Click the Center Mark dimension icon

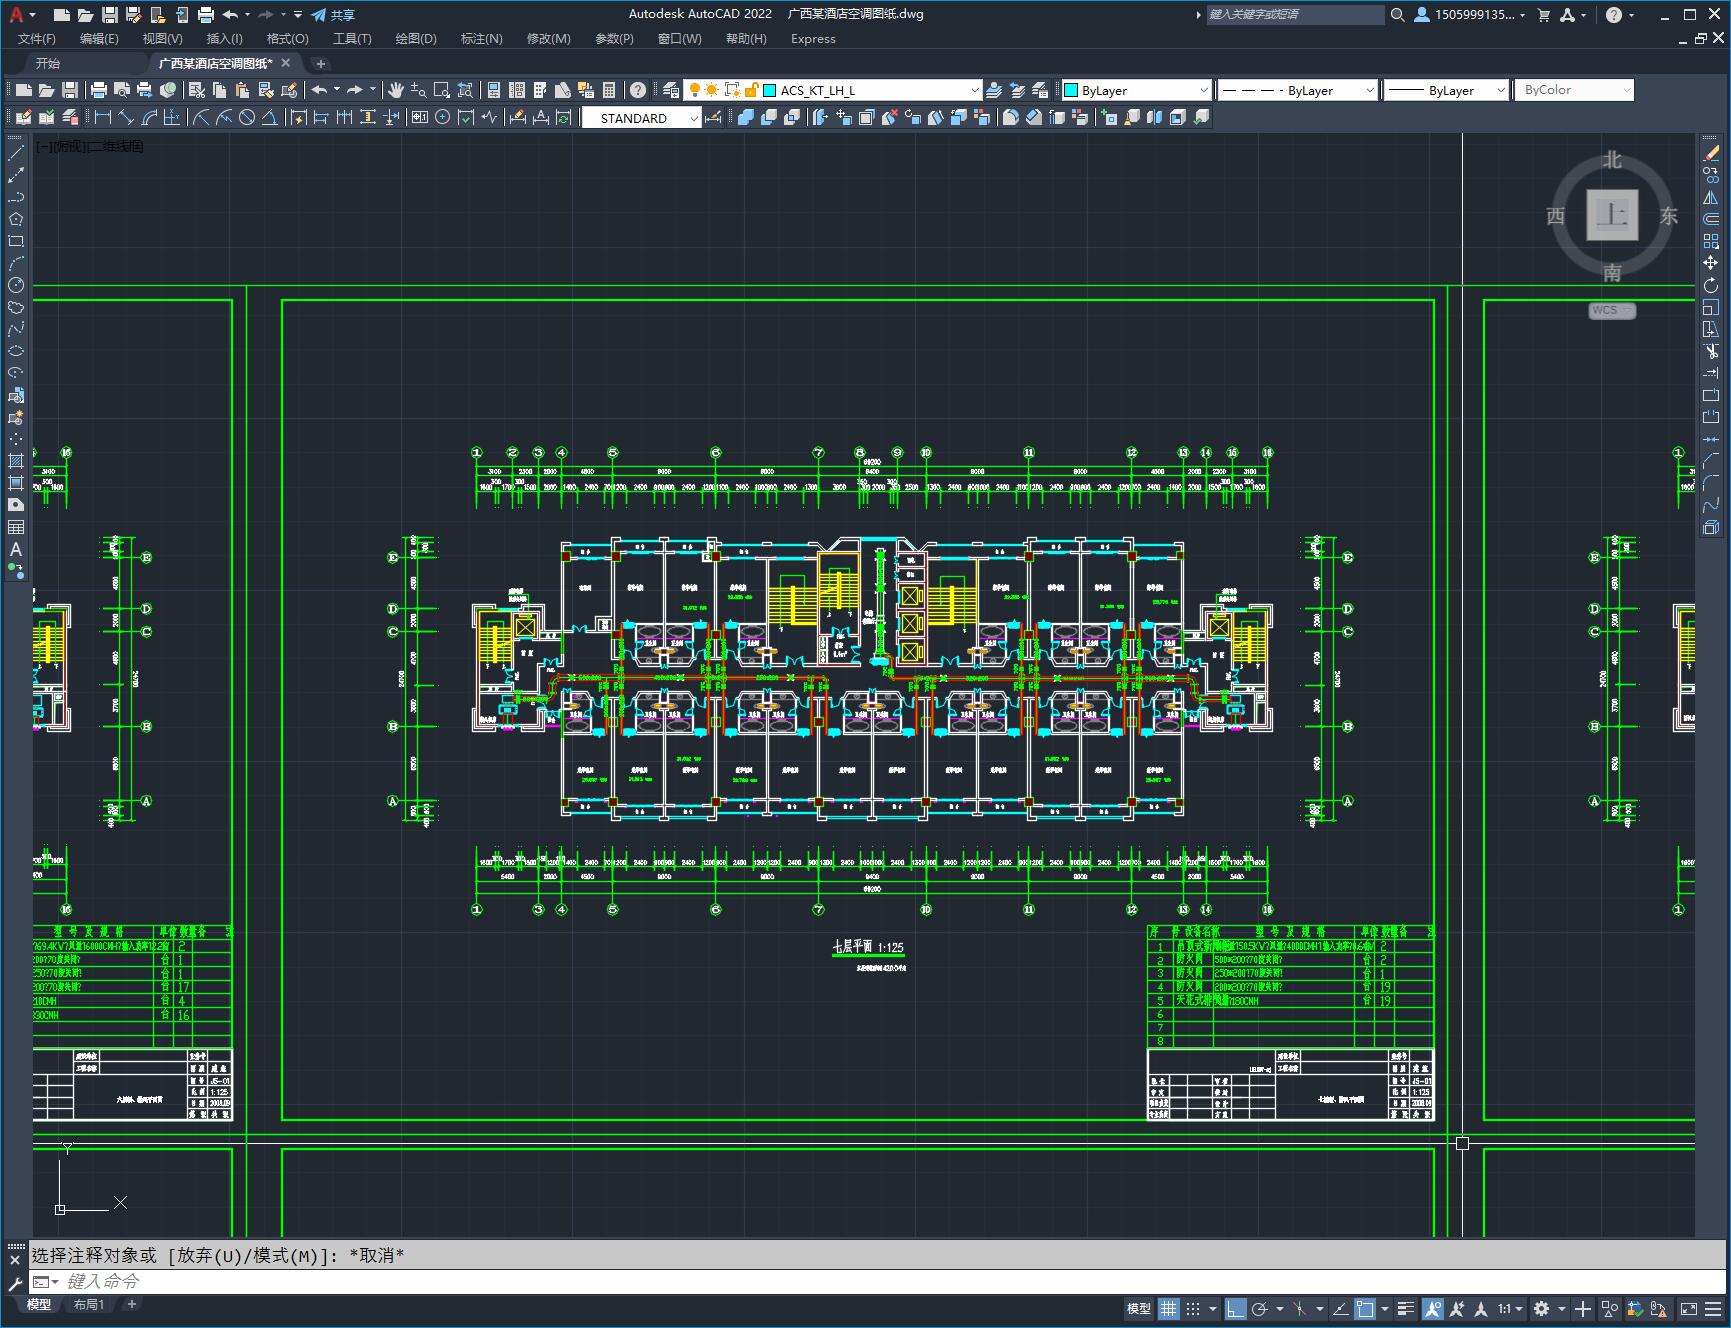442,118
